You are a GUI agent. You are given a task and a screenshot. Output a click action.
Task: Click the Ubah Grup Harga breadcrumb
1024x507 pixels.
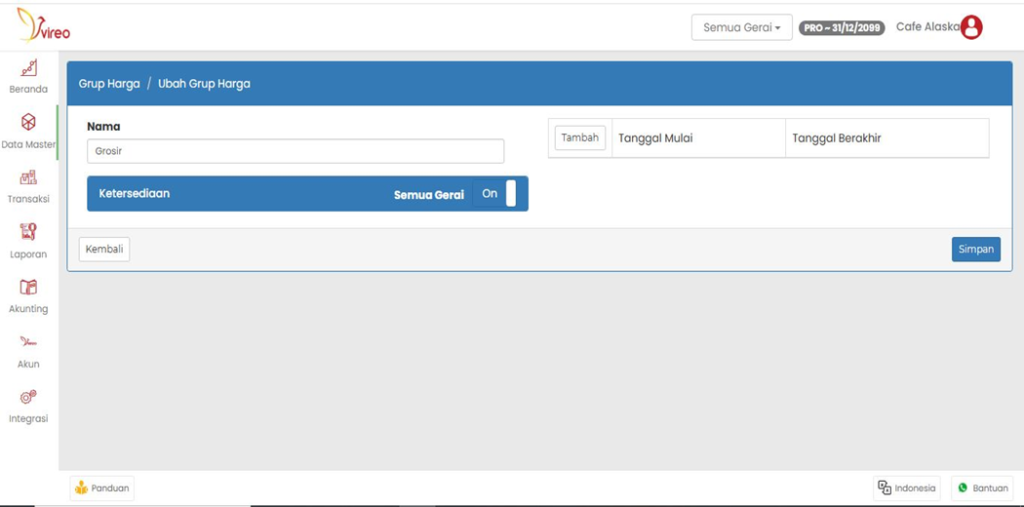(x=204, y=84)
